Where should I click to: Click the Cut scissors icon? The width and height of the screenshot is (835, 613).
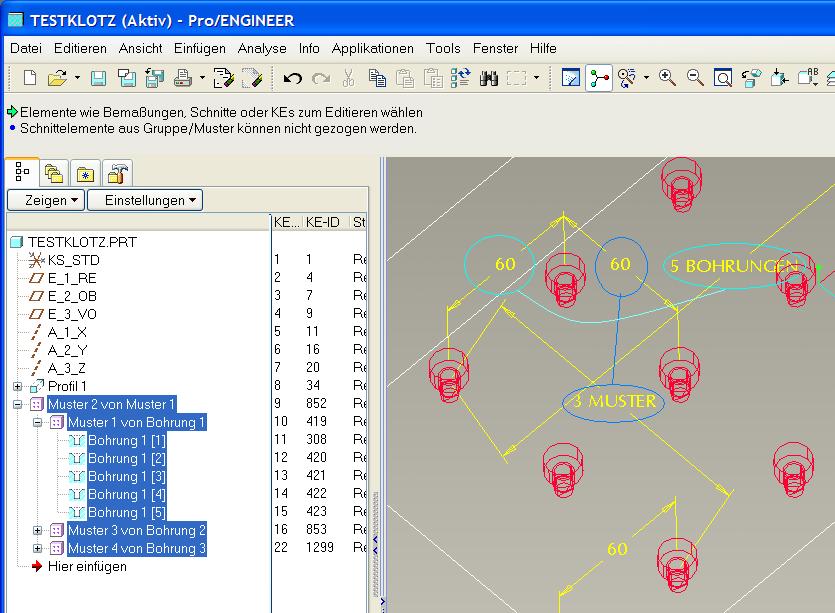point(348,78)
